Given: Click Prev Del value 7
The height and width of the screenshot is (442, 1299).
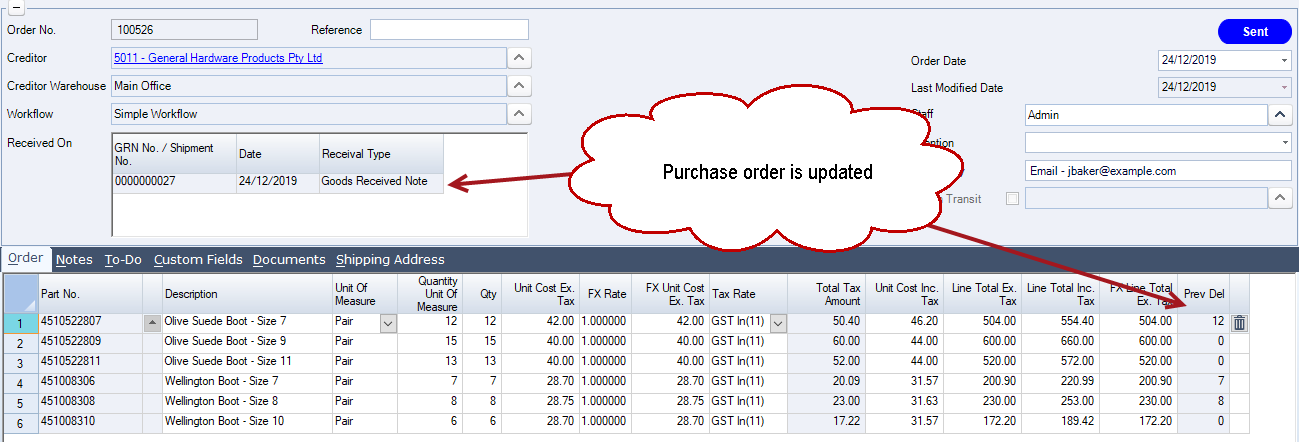Looking at the screenshot, I should (x=1203, y=382).
